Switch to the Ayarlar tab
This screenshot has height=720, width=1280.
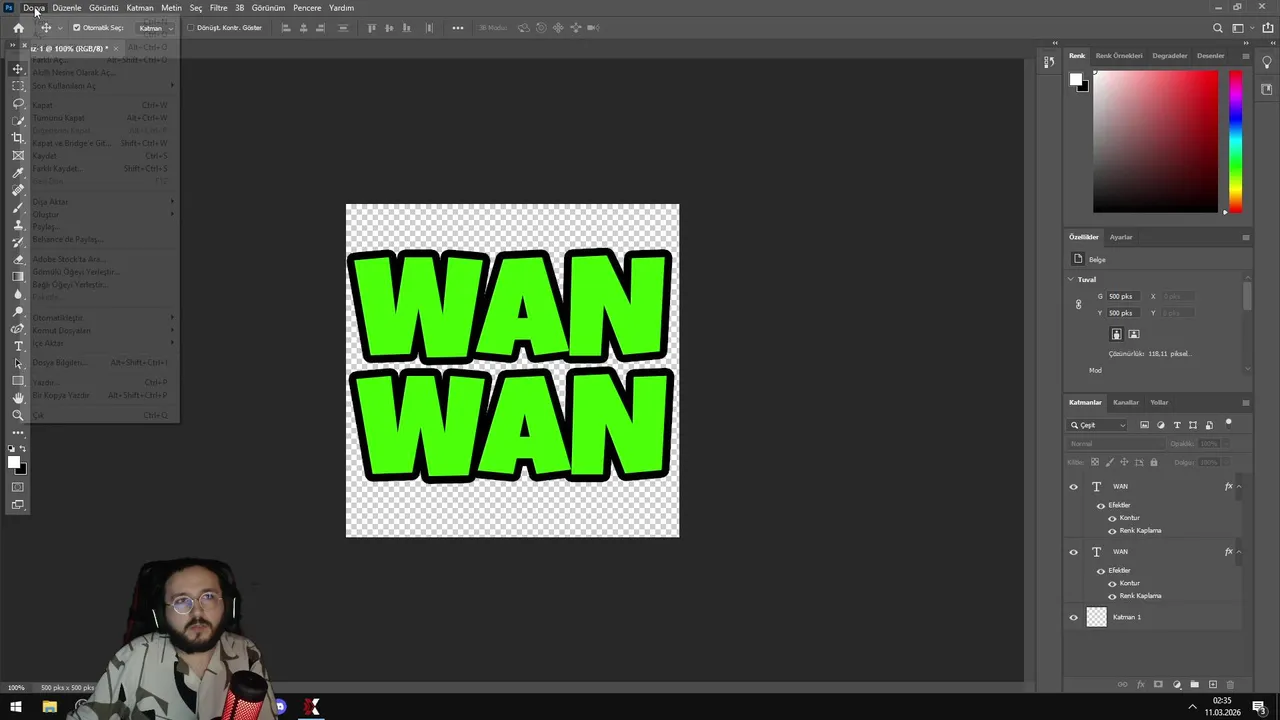pyautogui.click(x=1121, y=237)
